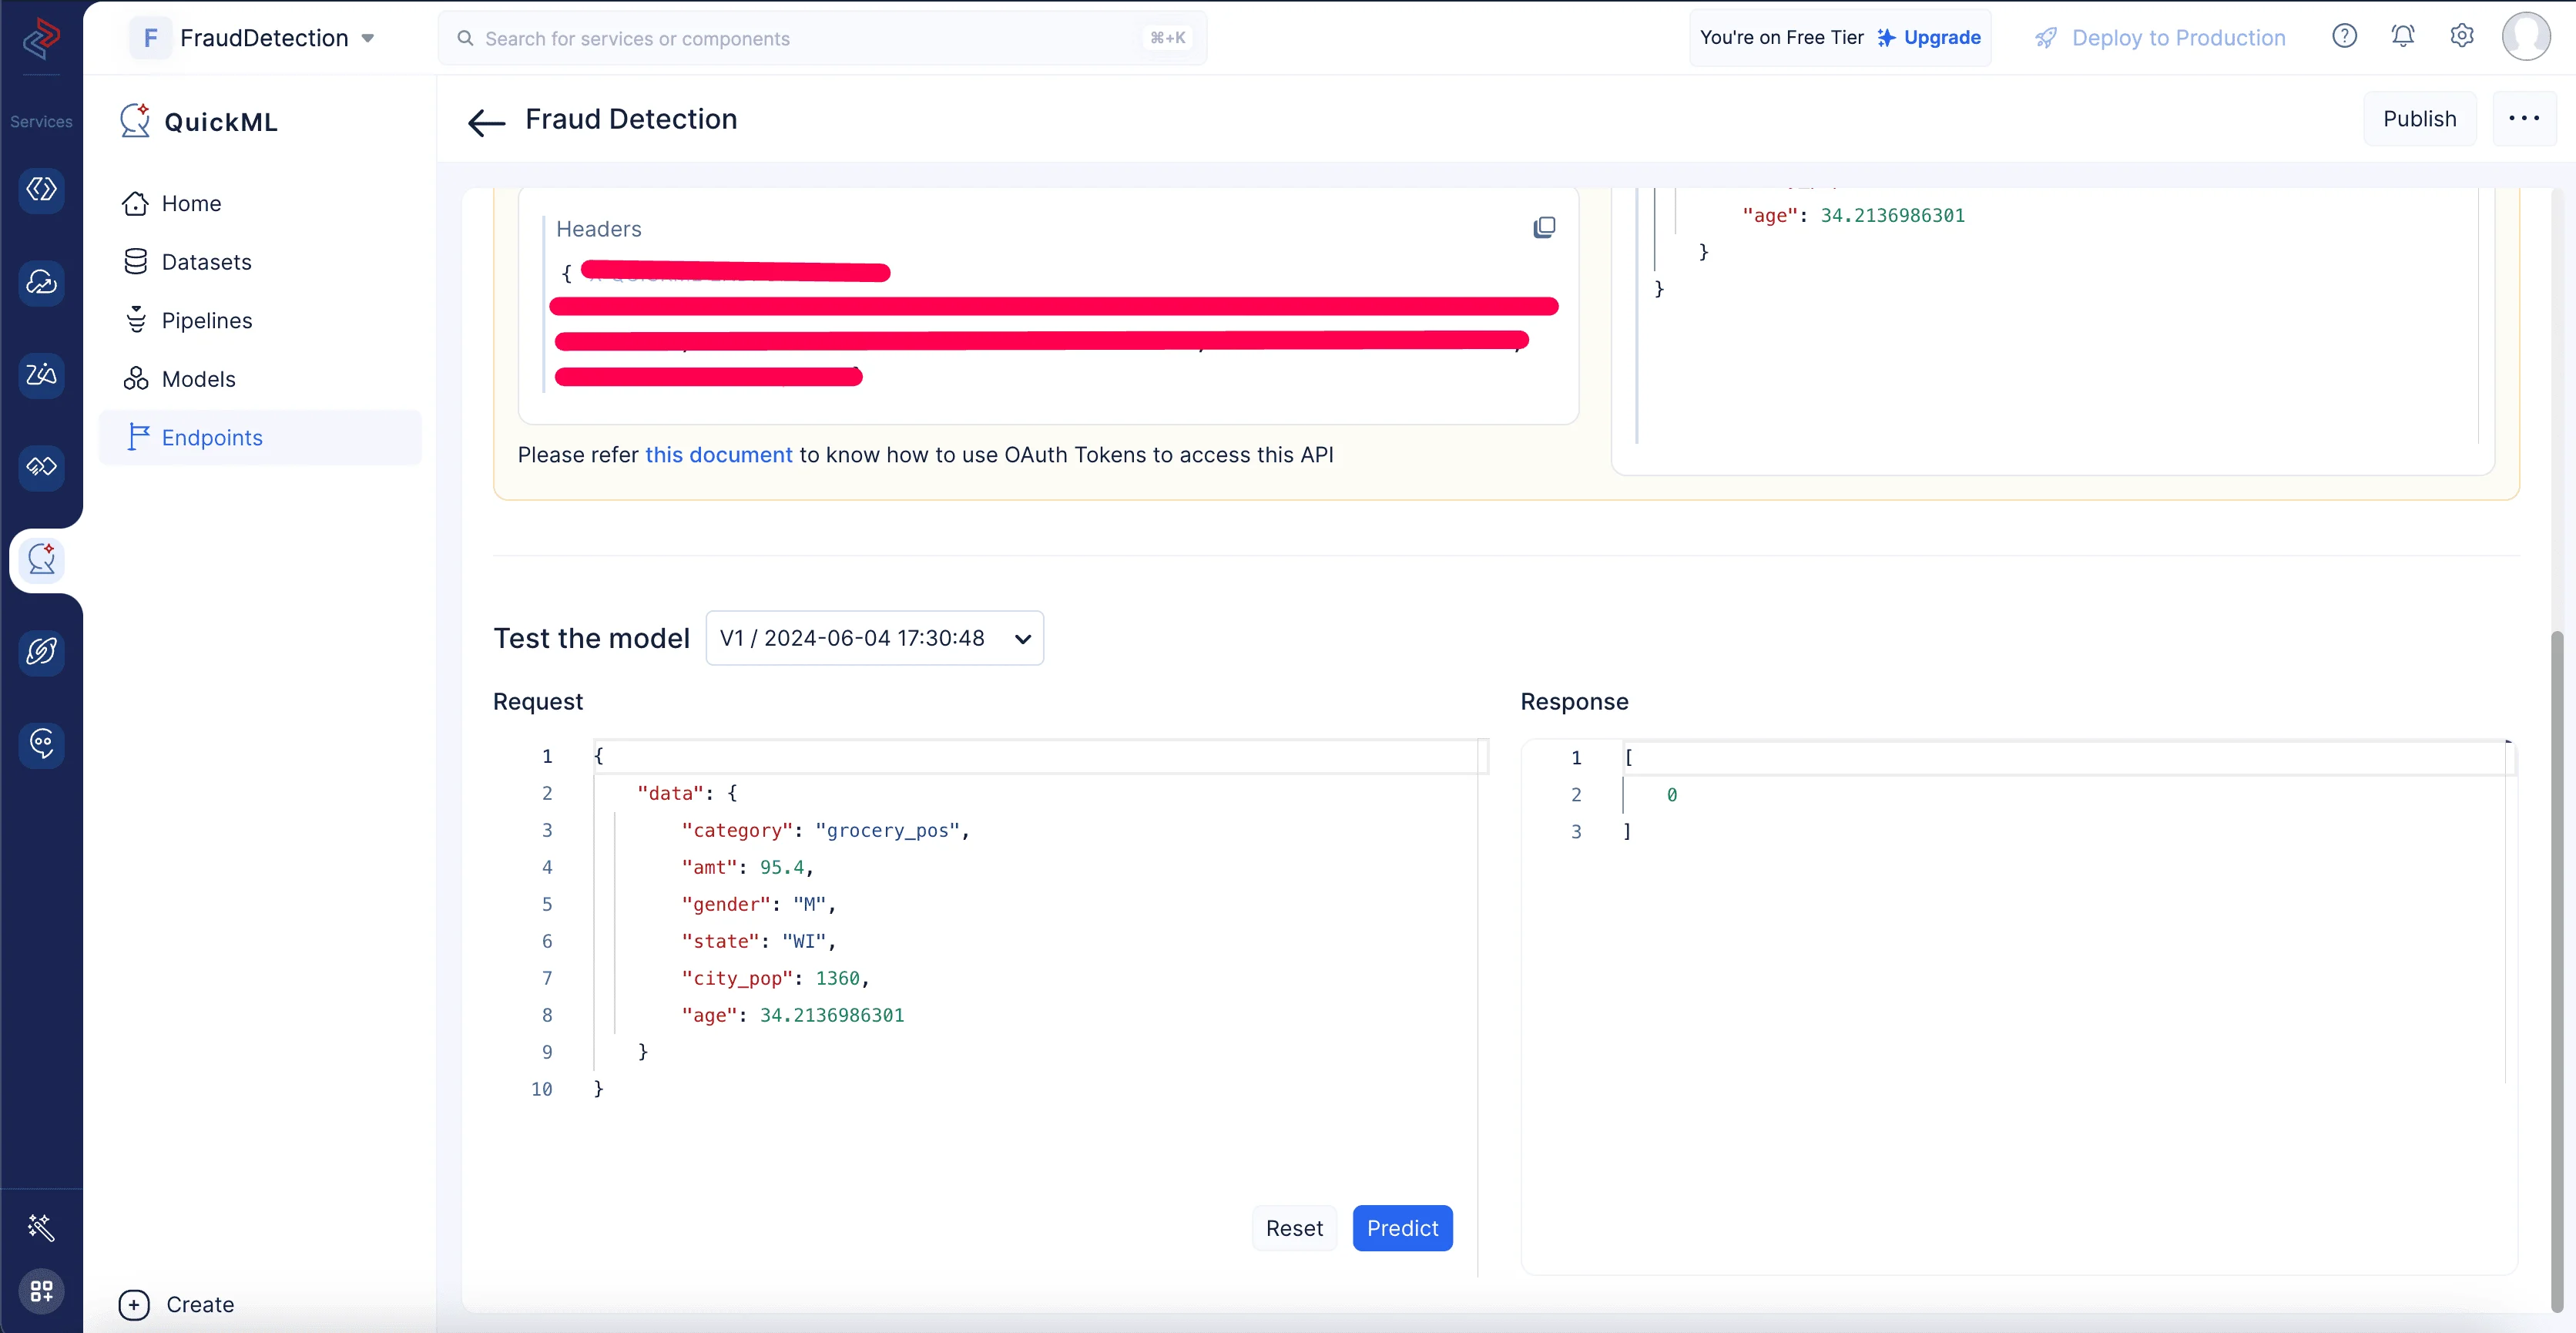Click the user profile avatar
The width and height of the screenshot is (2576, 1333).
coord(2525,37)
